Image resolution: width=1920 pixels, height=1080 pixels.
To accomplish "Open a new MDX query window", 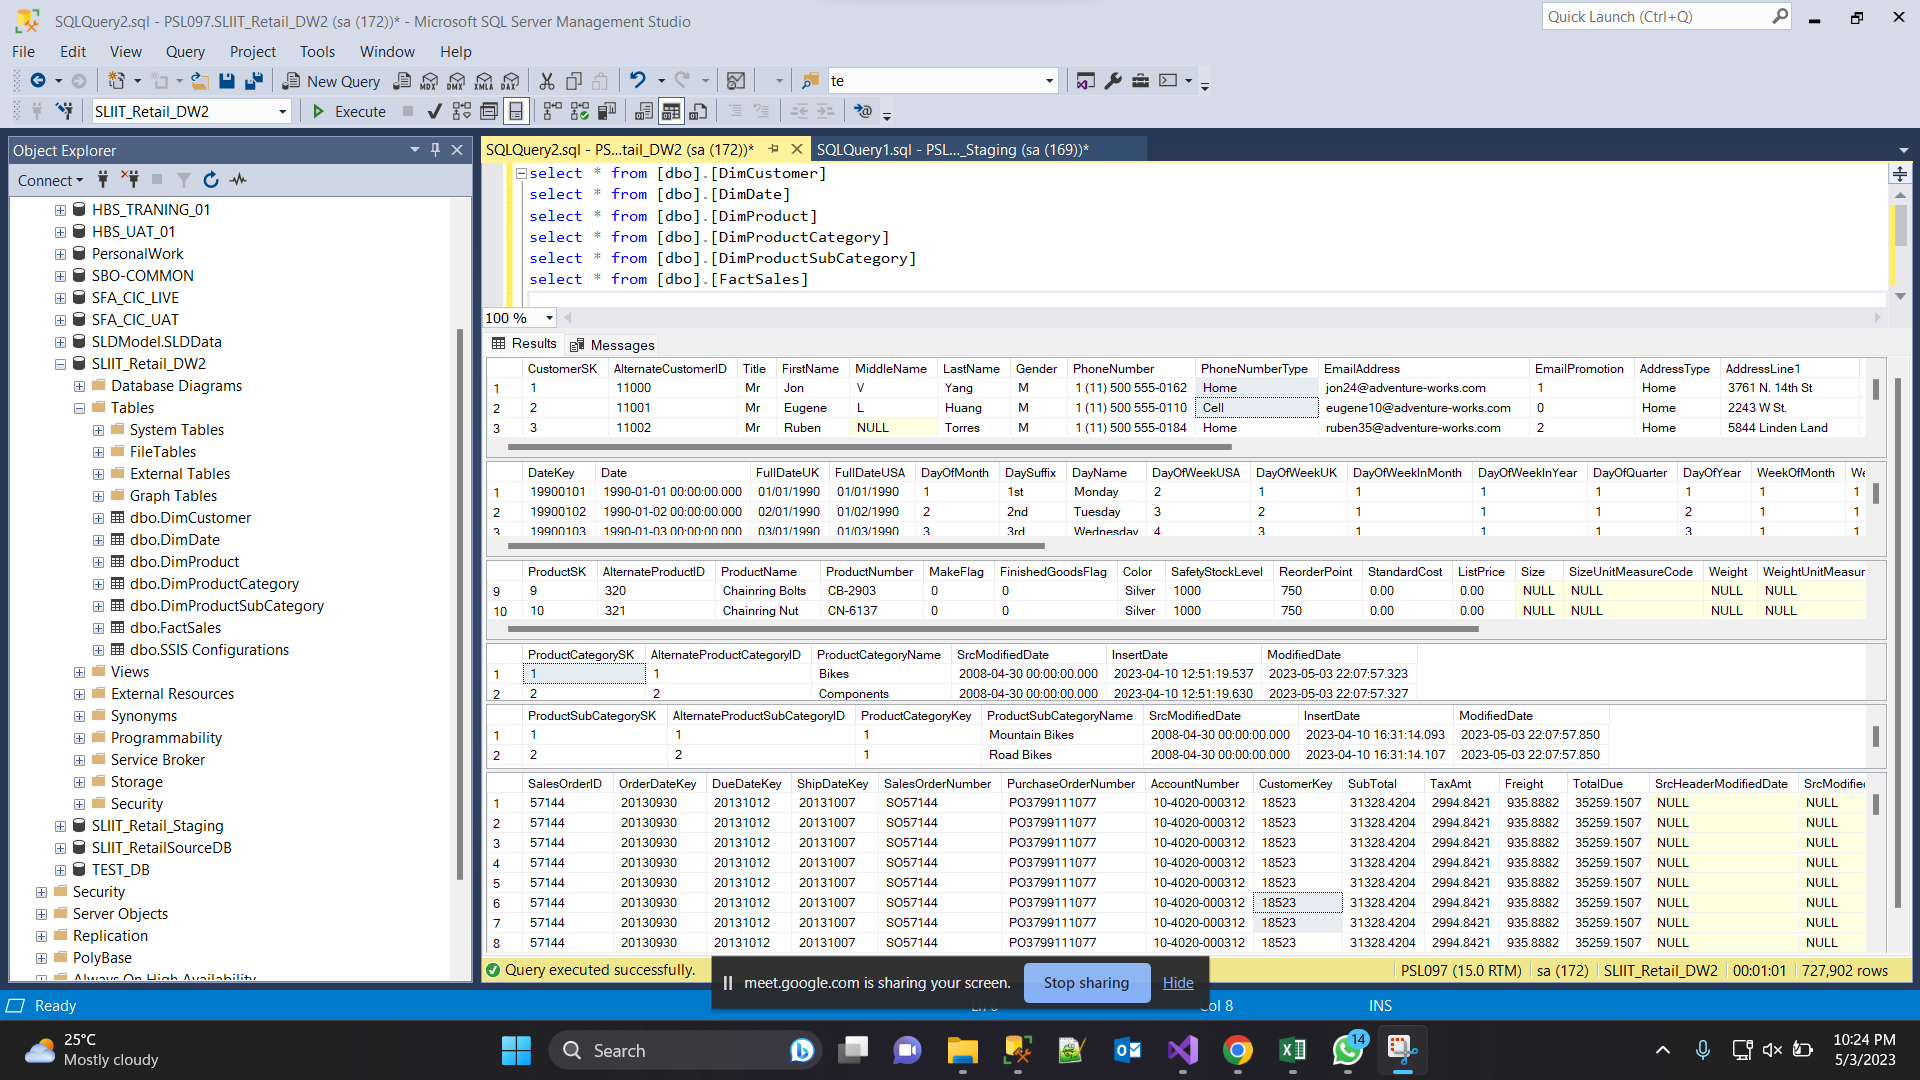I will [x=427, y=81].
